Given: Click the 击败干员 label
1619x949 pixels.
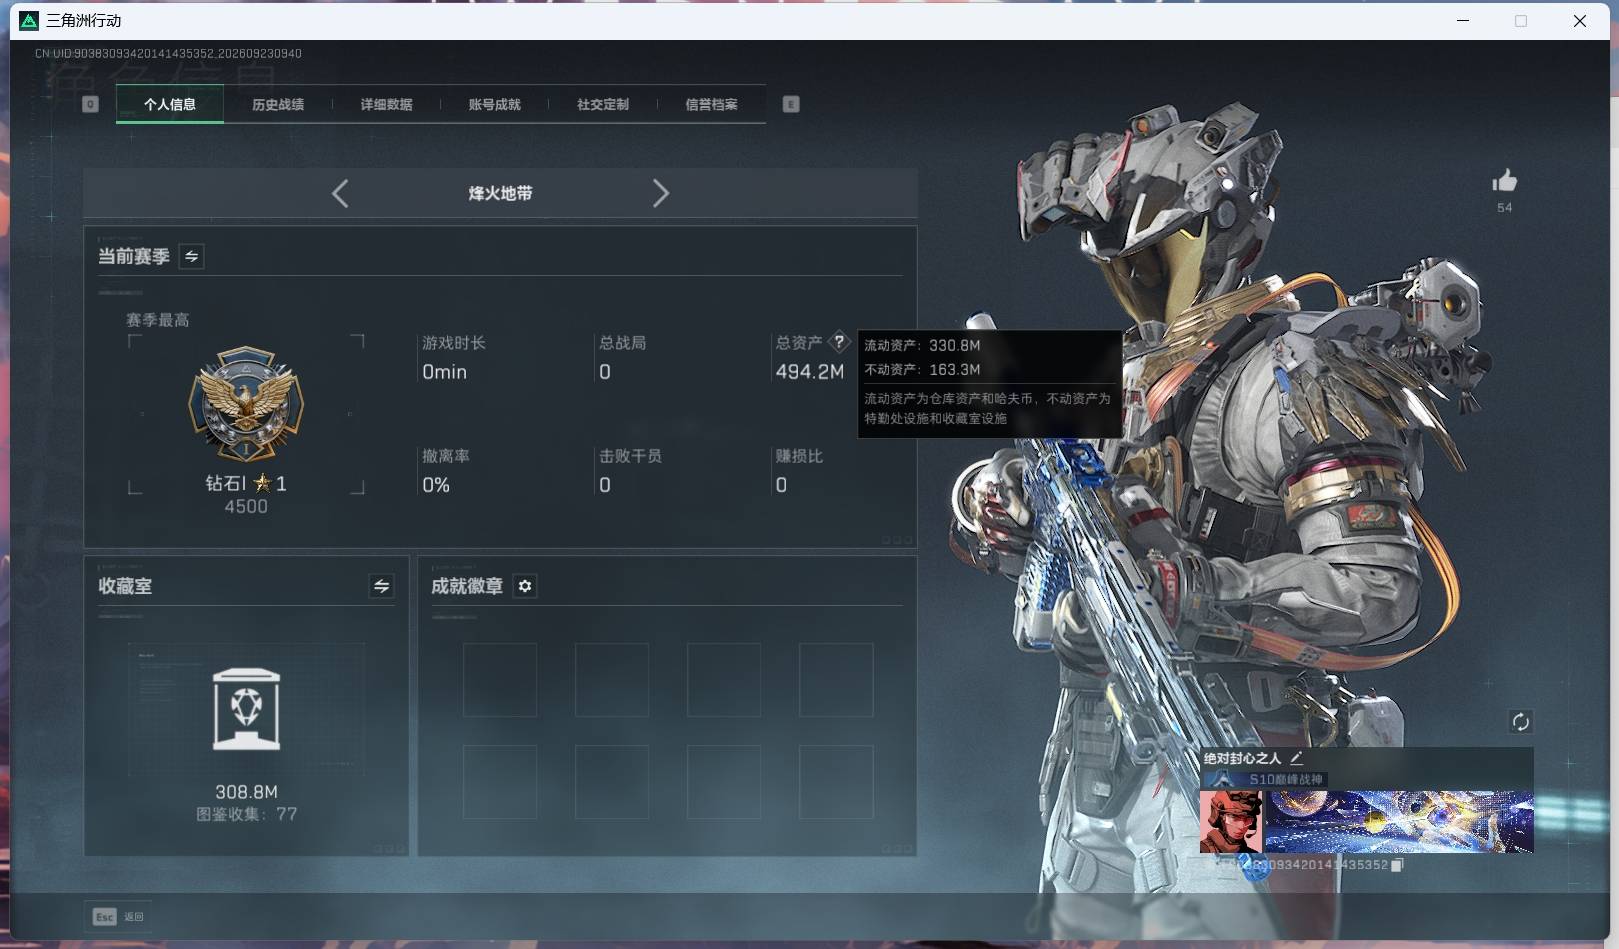Looking at the screenshot, I should tap(630, 456).
